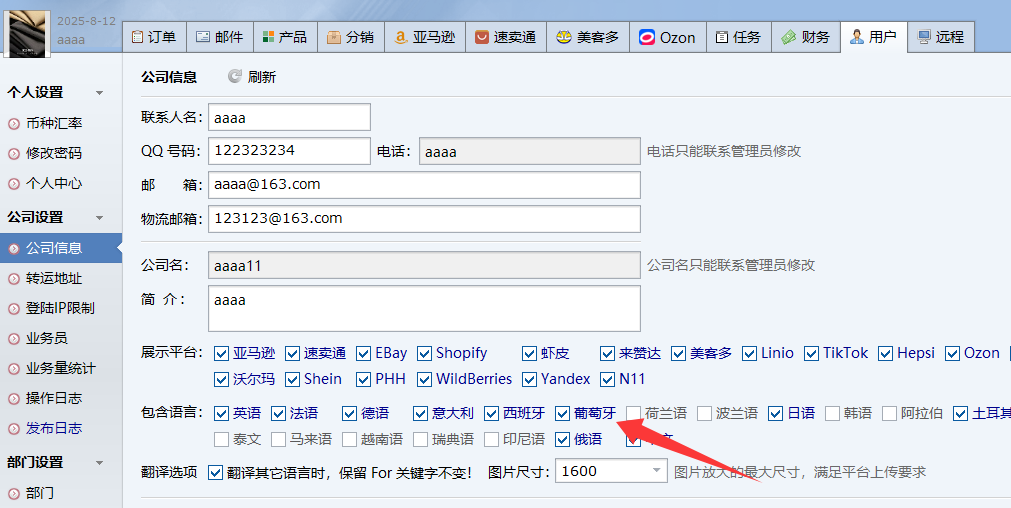Collapse the 公司设置 section arrow

(x=99, y=217)
